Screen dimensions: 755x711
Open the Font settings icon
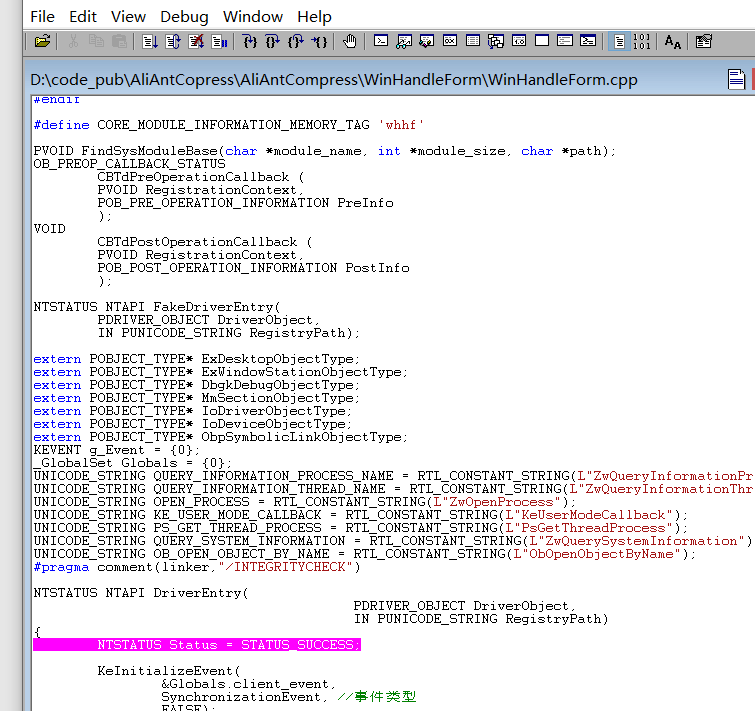click(673, 42)
